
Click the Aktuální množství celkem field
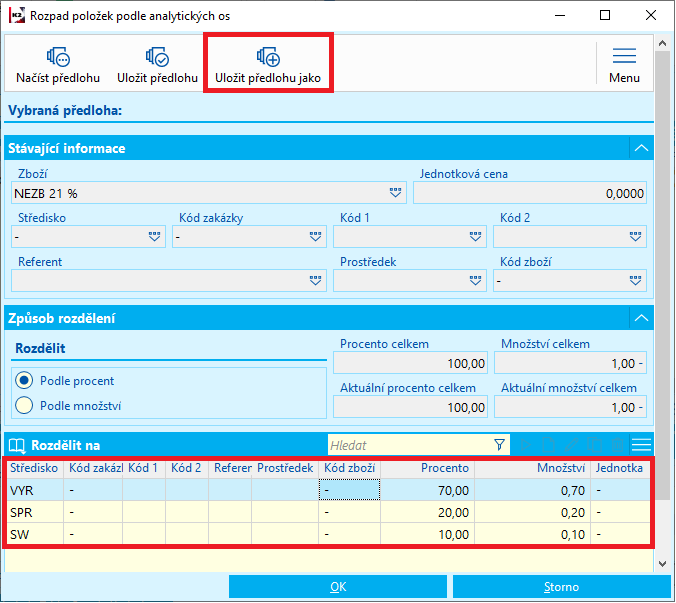(x=570, y=407)
